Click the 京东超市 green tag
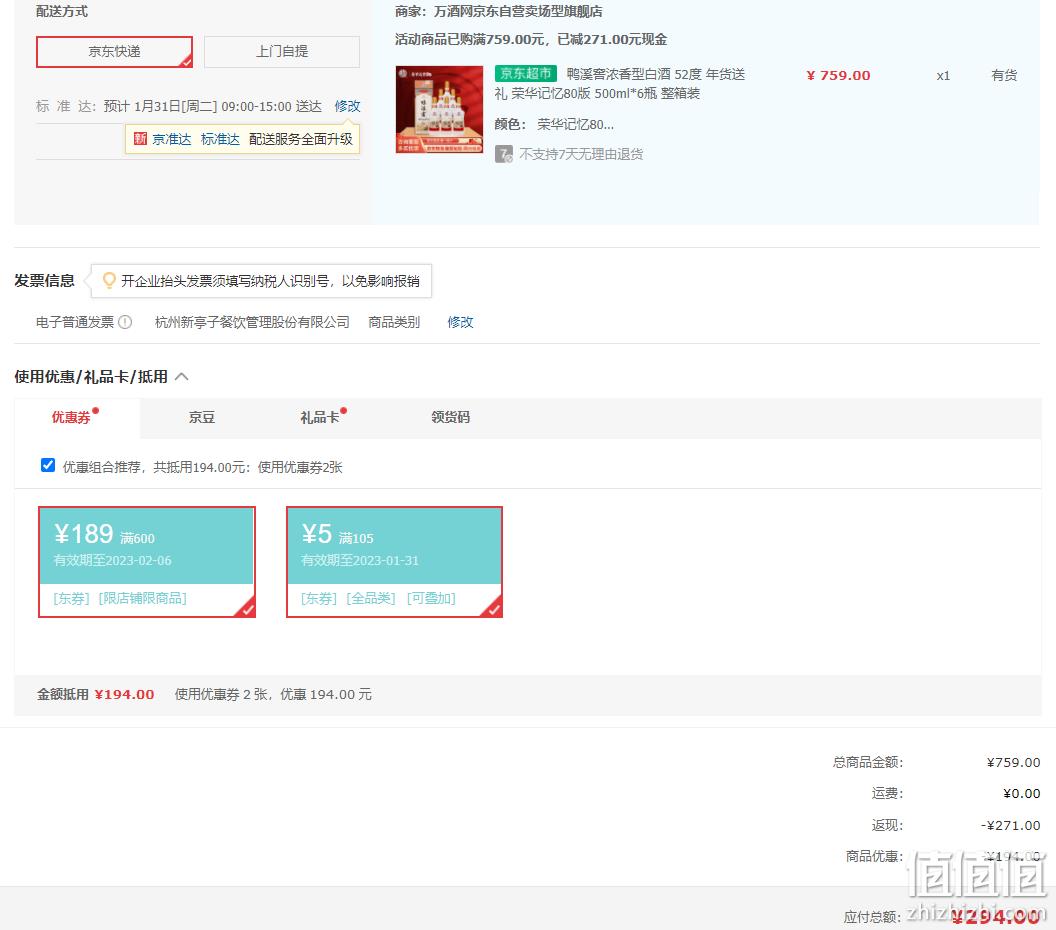The height and width of the screenshot is (930, 1056). point(525,73)
